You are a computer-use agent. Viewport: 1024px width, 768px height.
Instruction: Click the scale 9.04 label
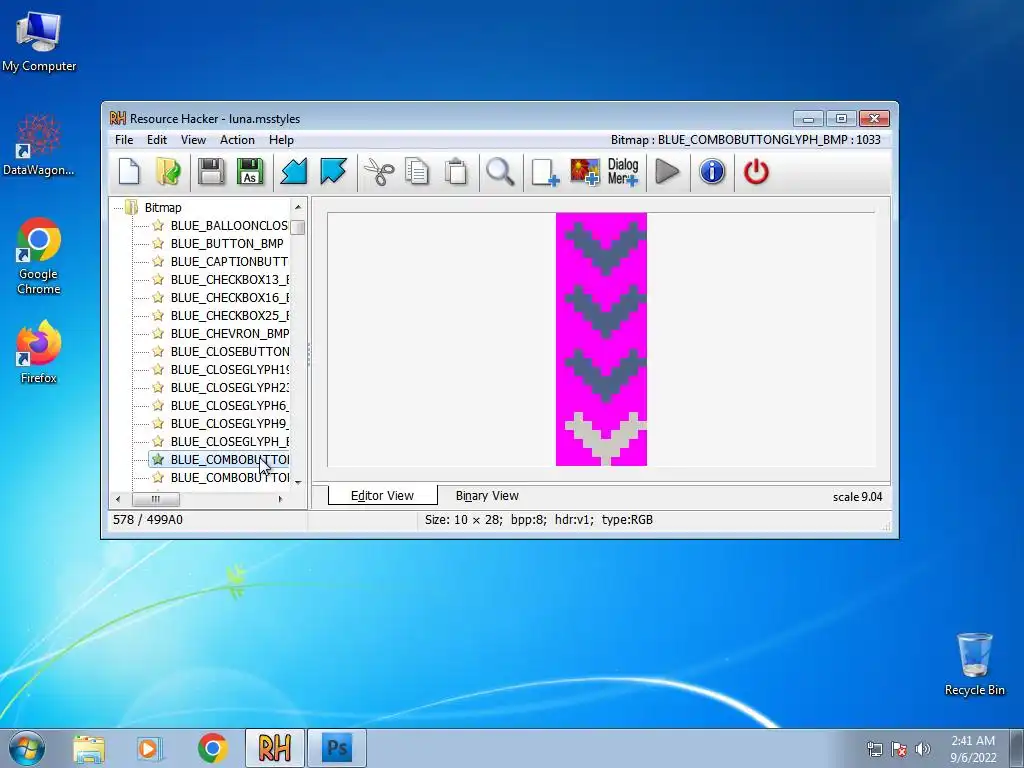tap(857, 497)
